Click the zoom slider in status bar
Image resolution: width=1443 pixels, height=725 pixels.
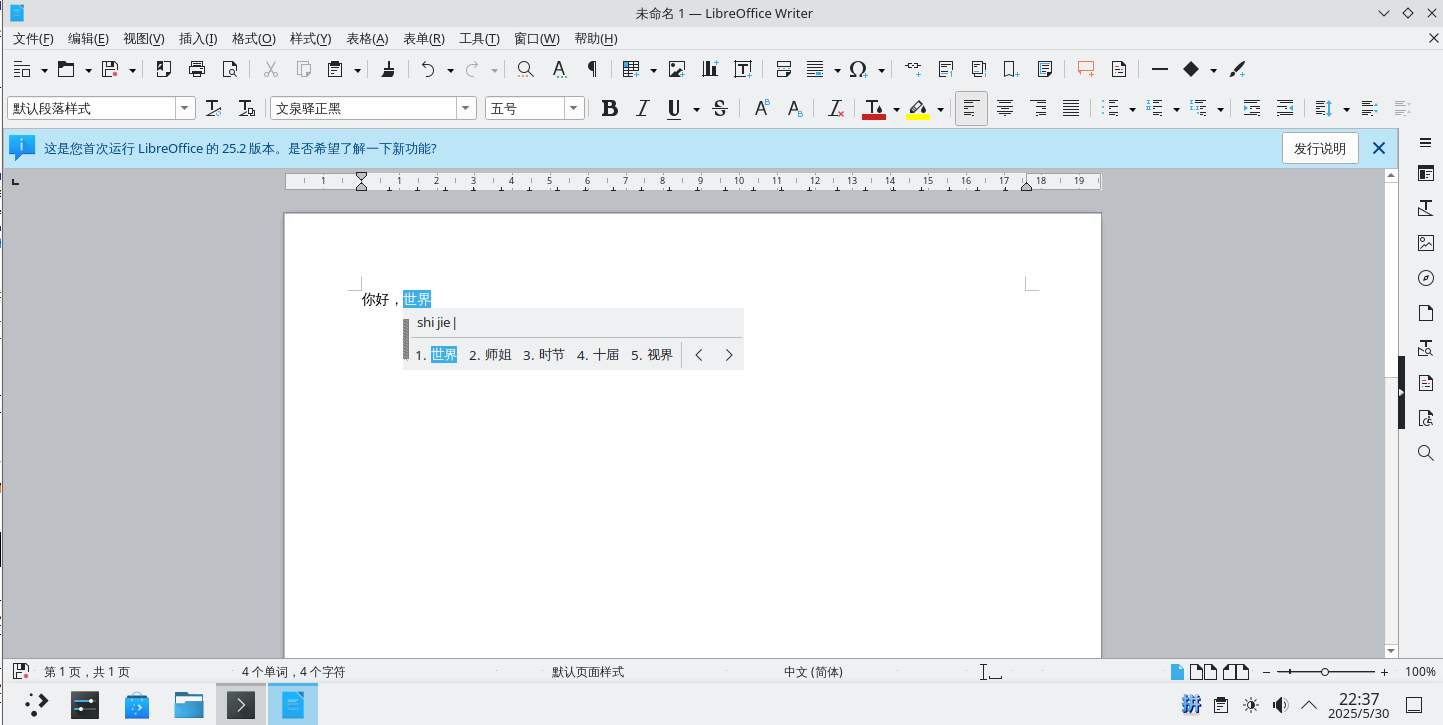point(1324,672)
